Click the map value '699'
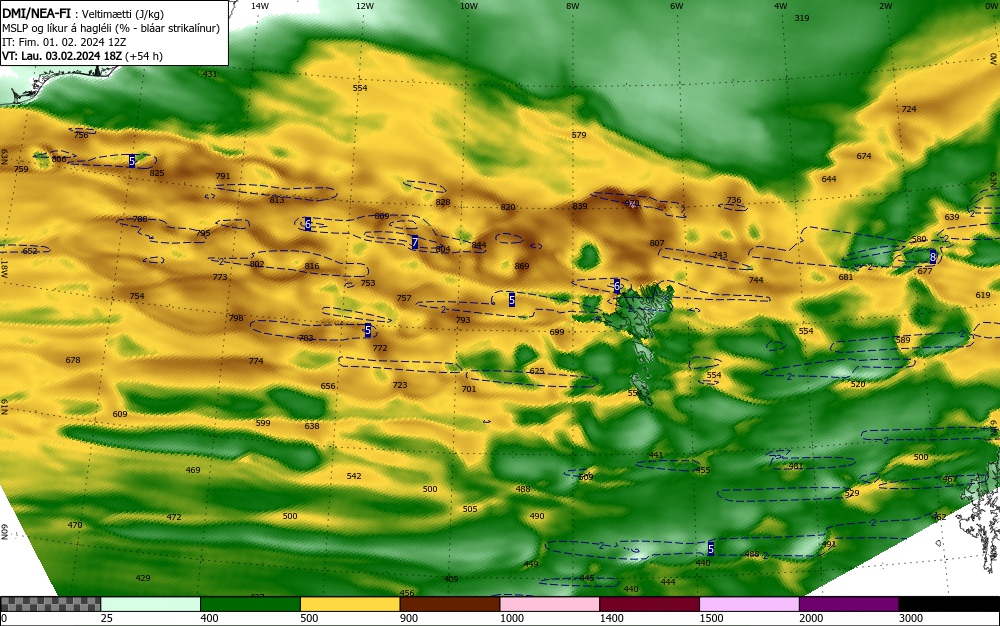 557,331
